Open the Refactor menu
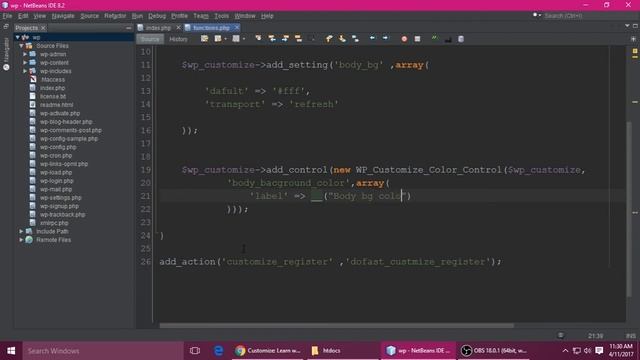Screen dimensions: 640x360 coord(115,16)
